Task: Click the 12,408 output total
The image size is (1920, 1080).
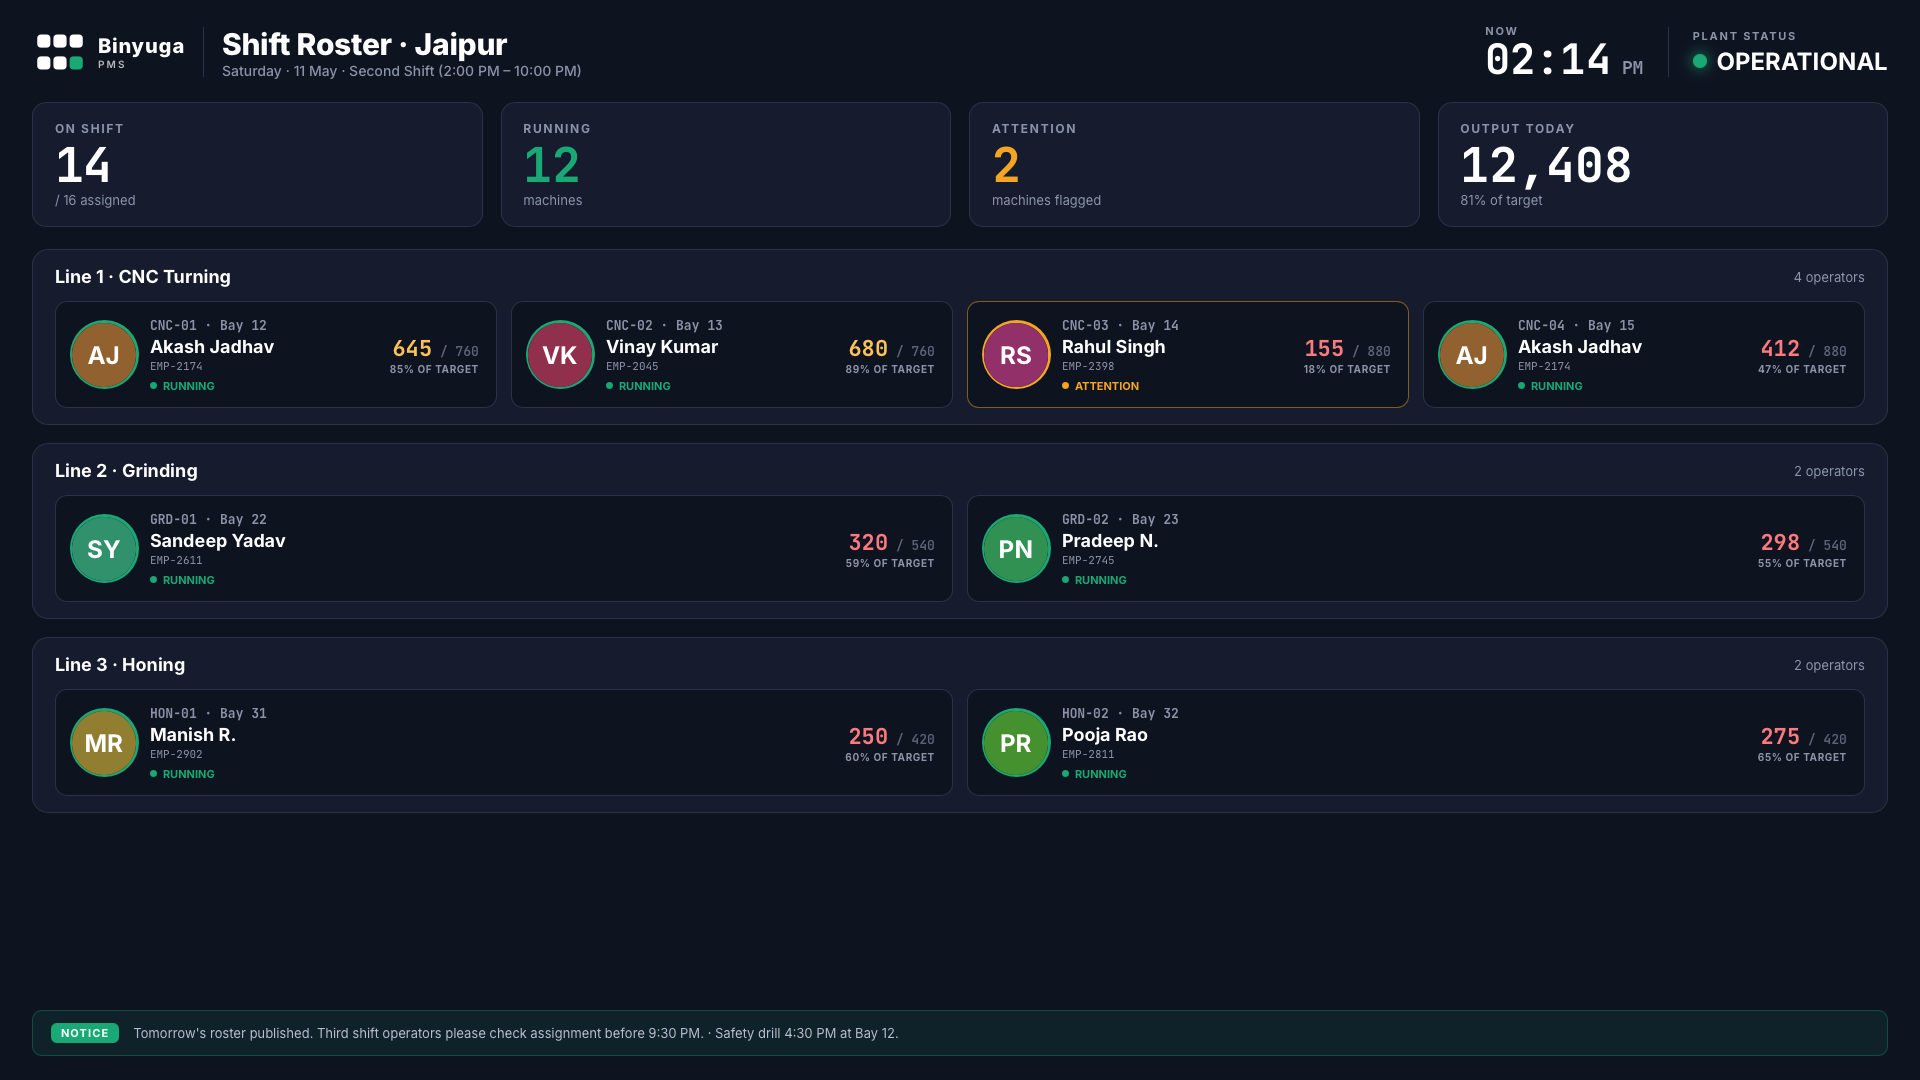Action: pyautogui.click(x=1546, y=165)
